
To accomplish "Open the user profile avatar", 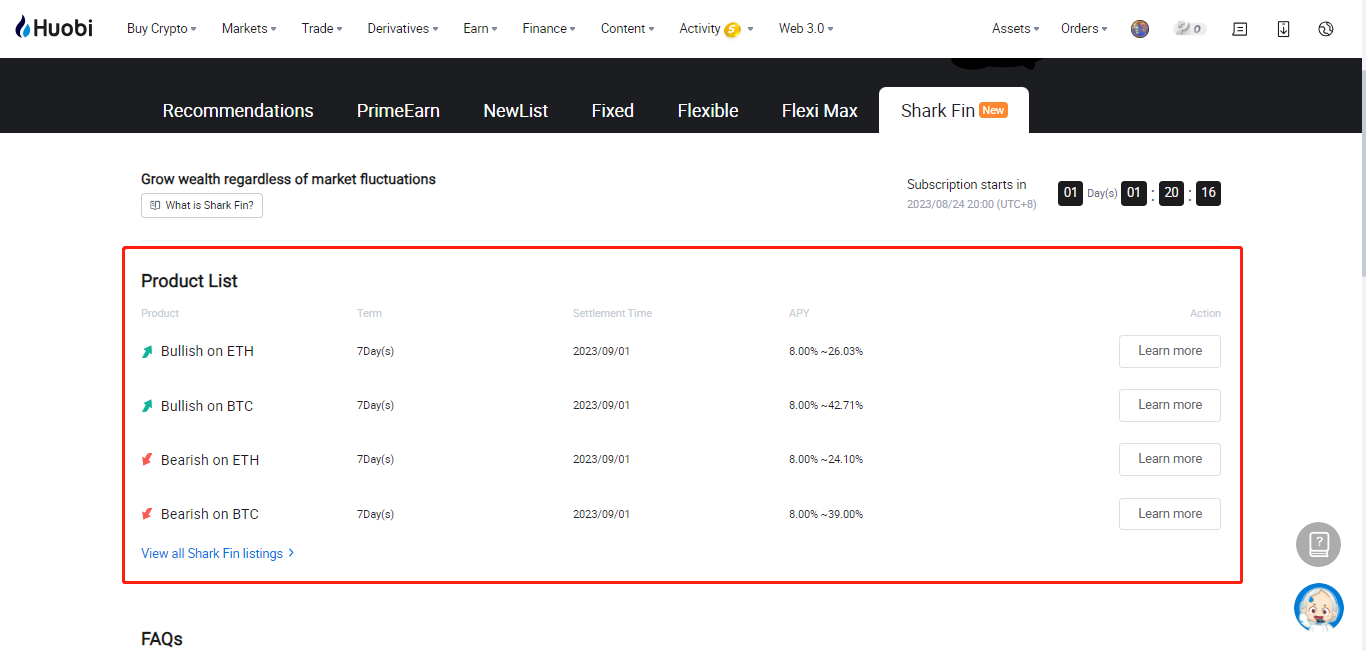I will tap(1140, 29).
